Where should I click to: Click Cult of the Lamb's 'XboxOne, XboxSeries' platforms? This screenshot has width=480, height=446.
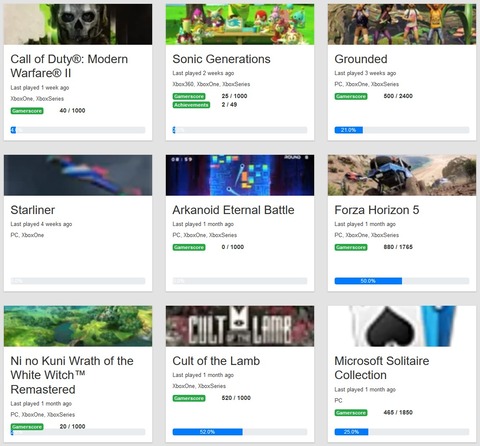tap(199, 386)
